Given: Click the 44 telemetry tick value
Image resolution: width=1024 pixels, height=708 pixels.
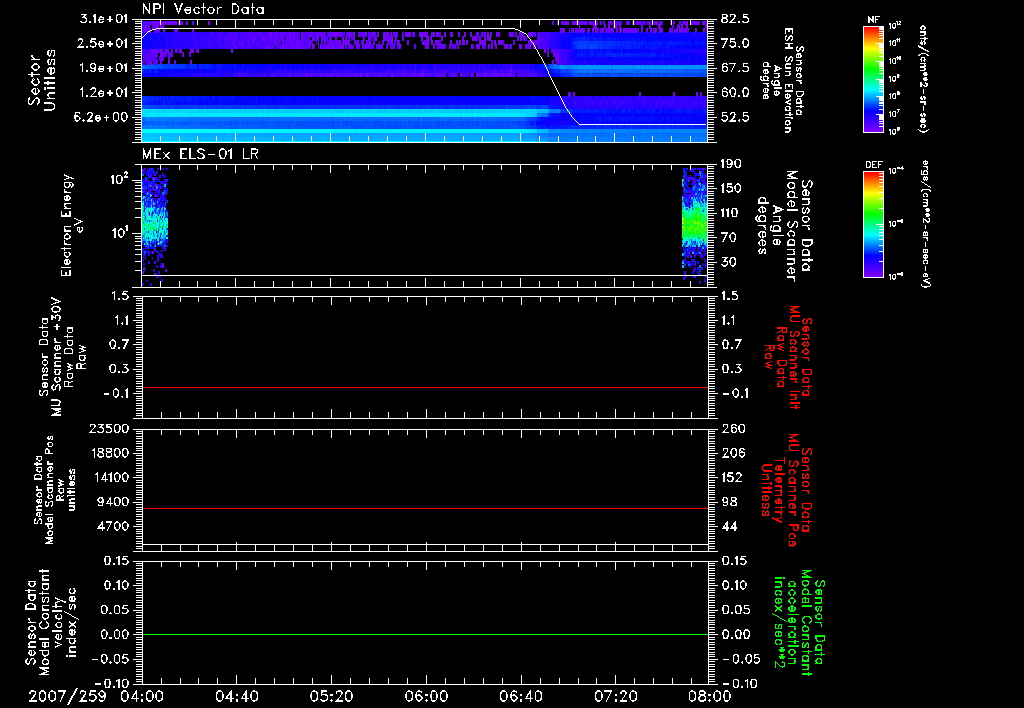Looking at the screenshot, I should point(729,526).
